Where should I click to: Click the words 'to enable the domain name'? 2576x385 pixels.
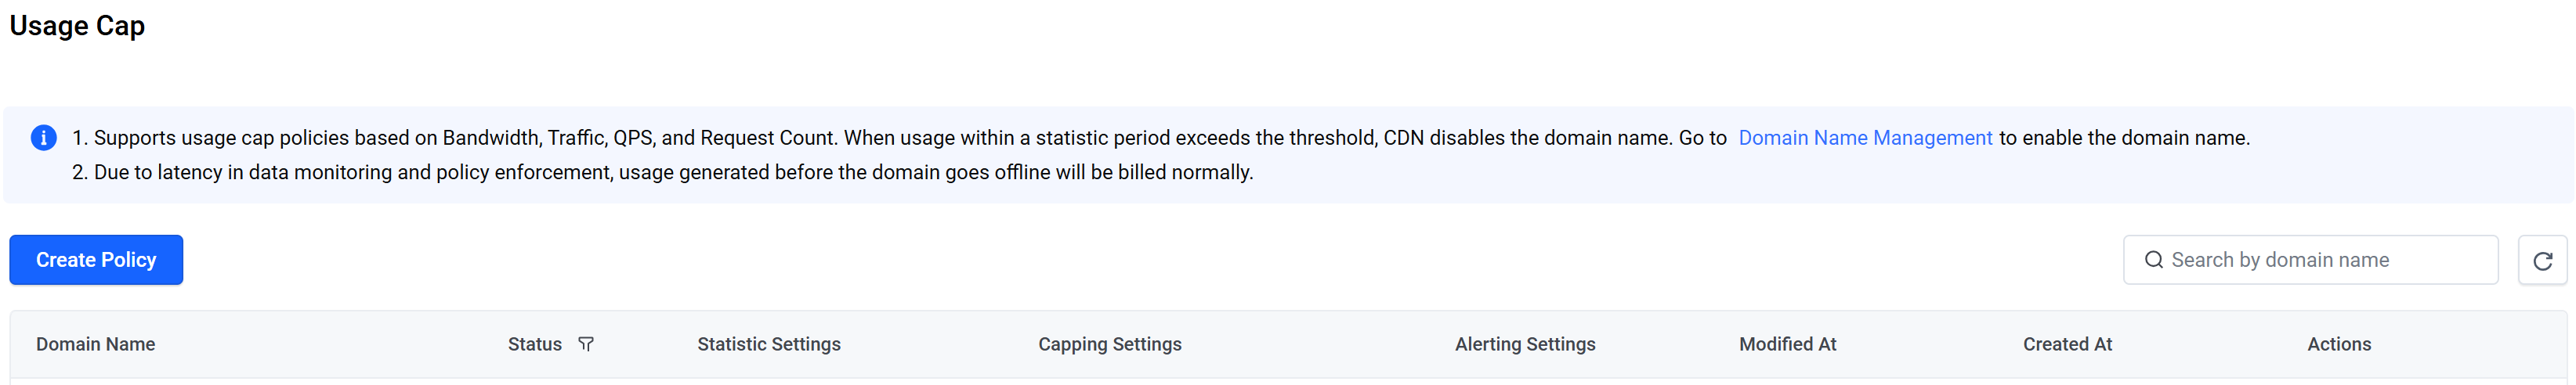[2123, 138]
